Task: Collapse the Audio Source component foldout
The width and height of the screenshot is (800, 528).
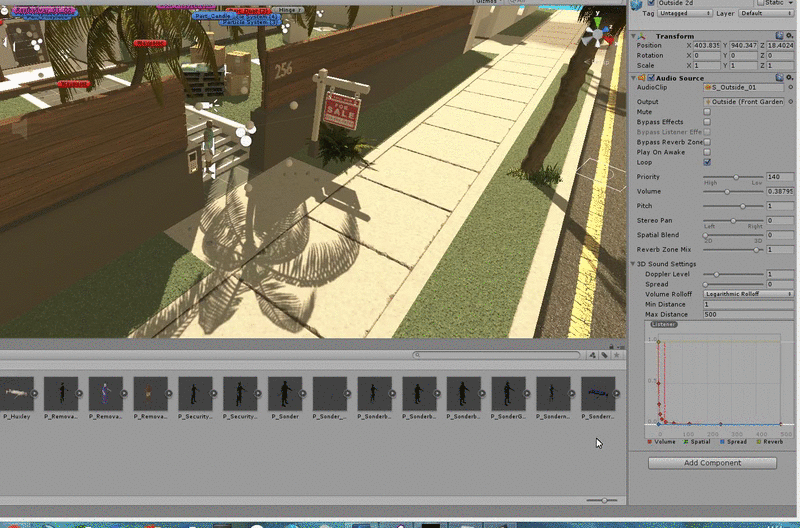Action: point(633,78)
